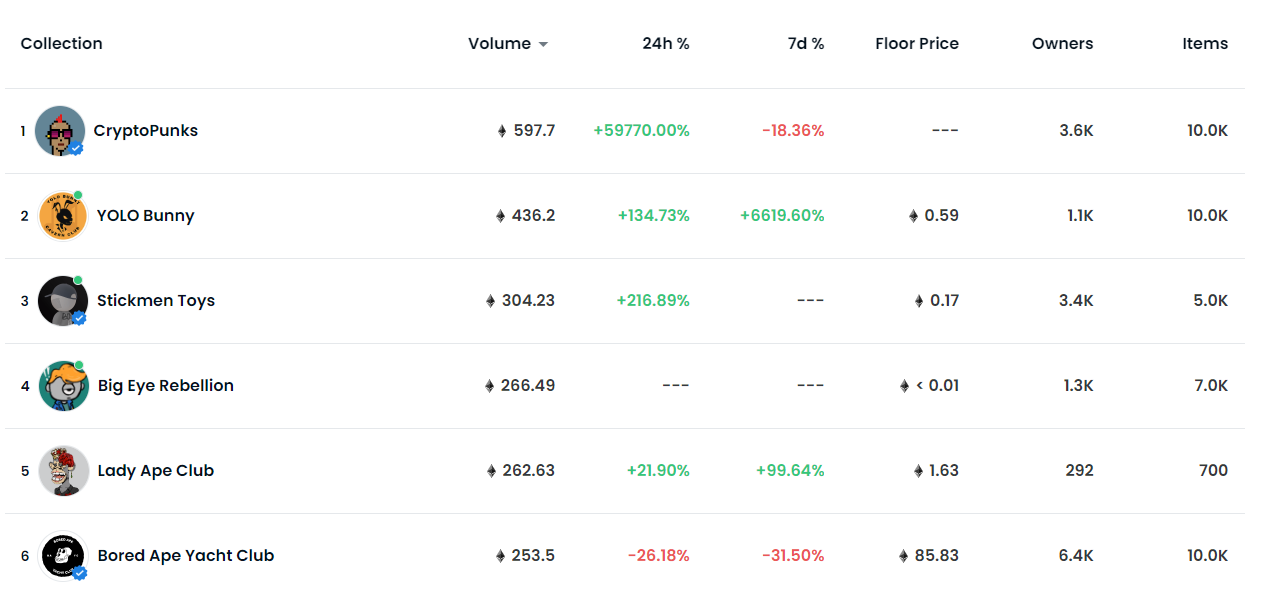The height and width of the screenshot is (596, 1287).
Task: Click the +99.64% 7d change
Action: click(790, 471)
